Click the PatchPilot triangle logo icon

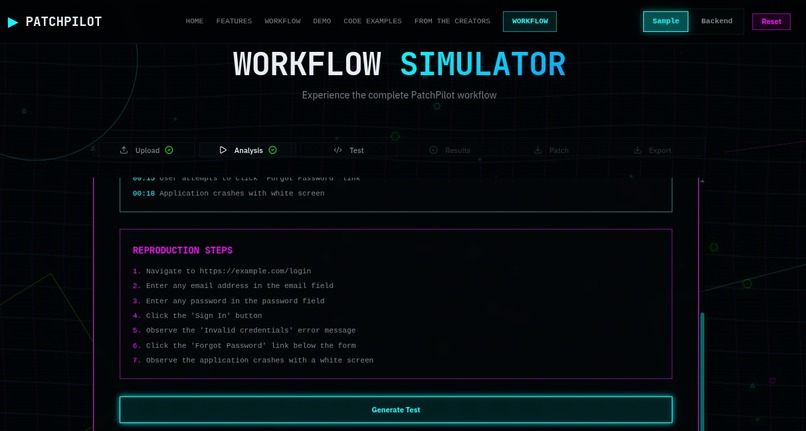coord(13,22)
